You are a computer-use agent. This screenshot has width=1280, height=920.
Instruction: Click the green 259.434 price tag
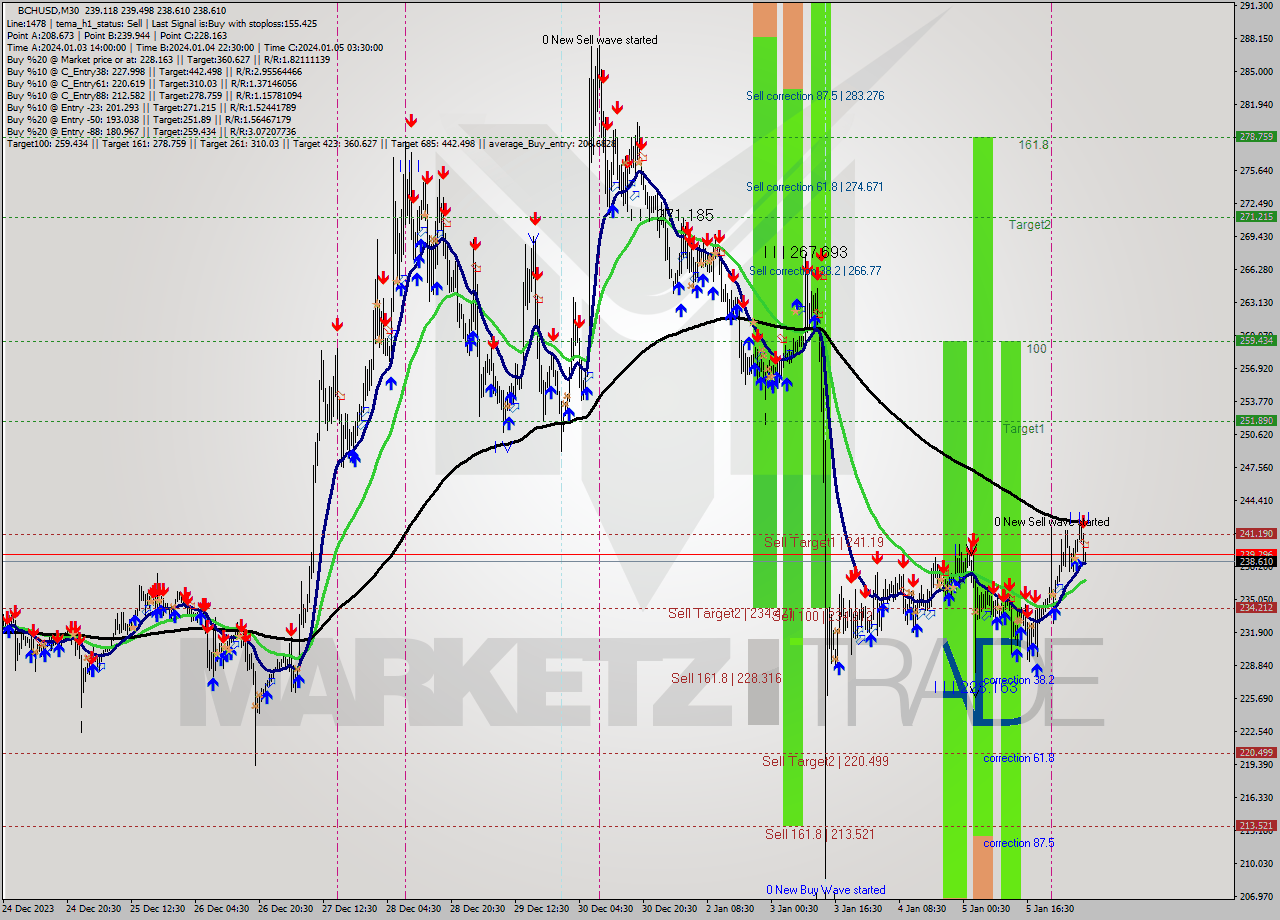click(1256, 340)
